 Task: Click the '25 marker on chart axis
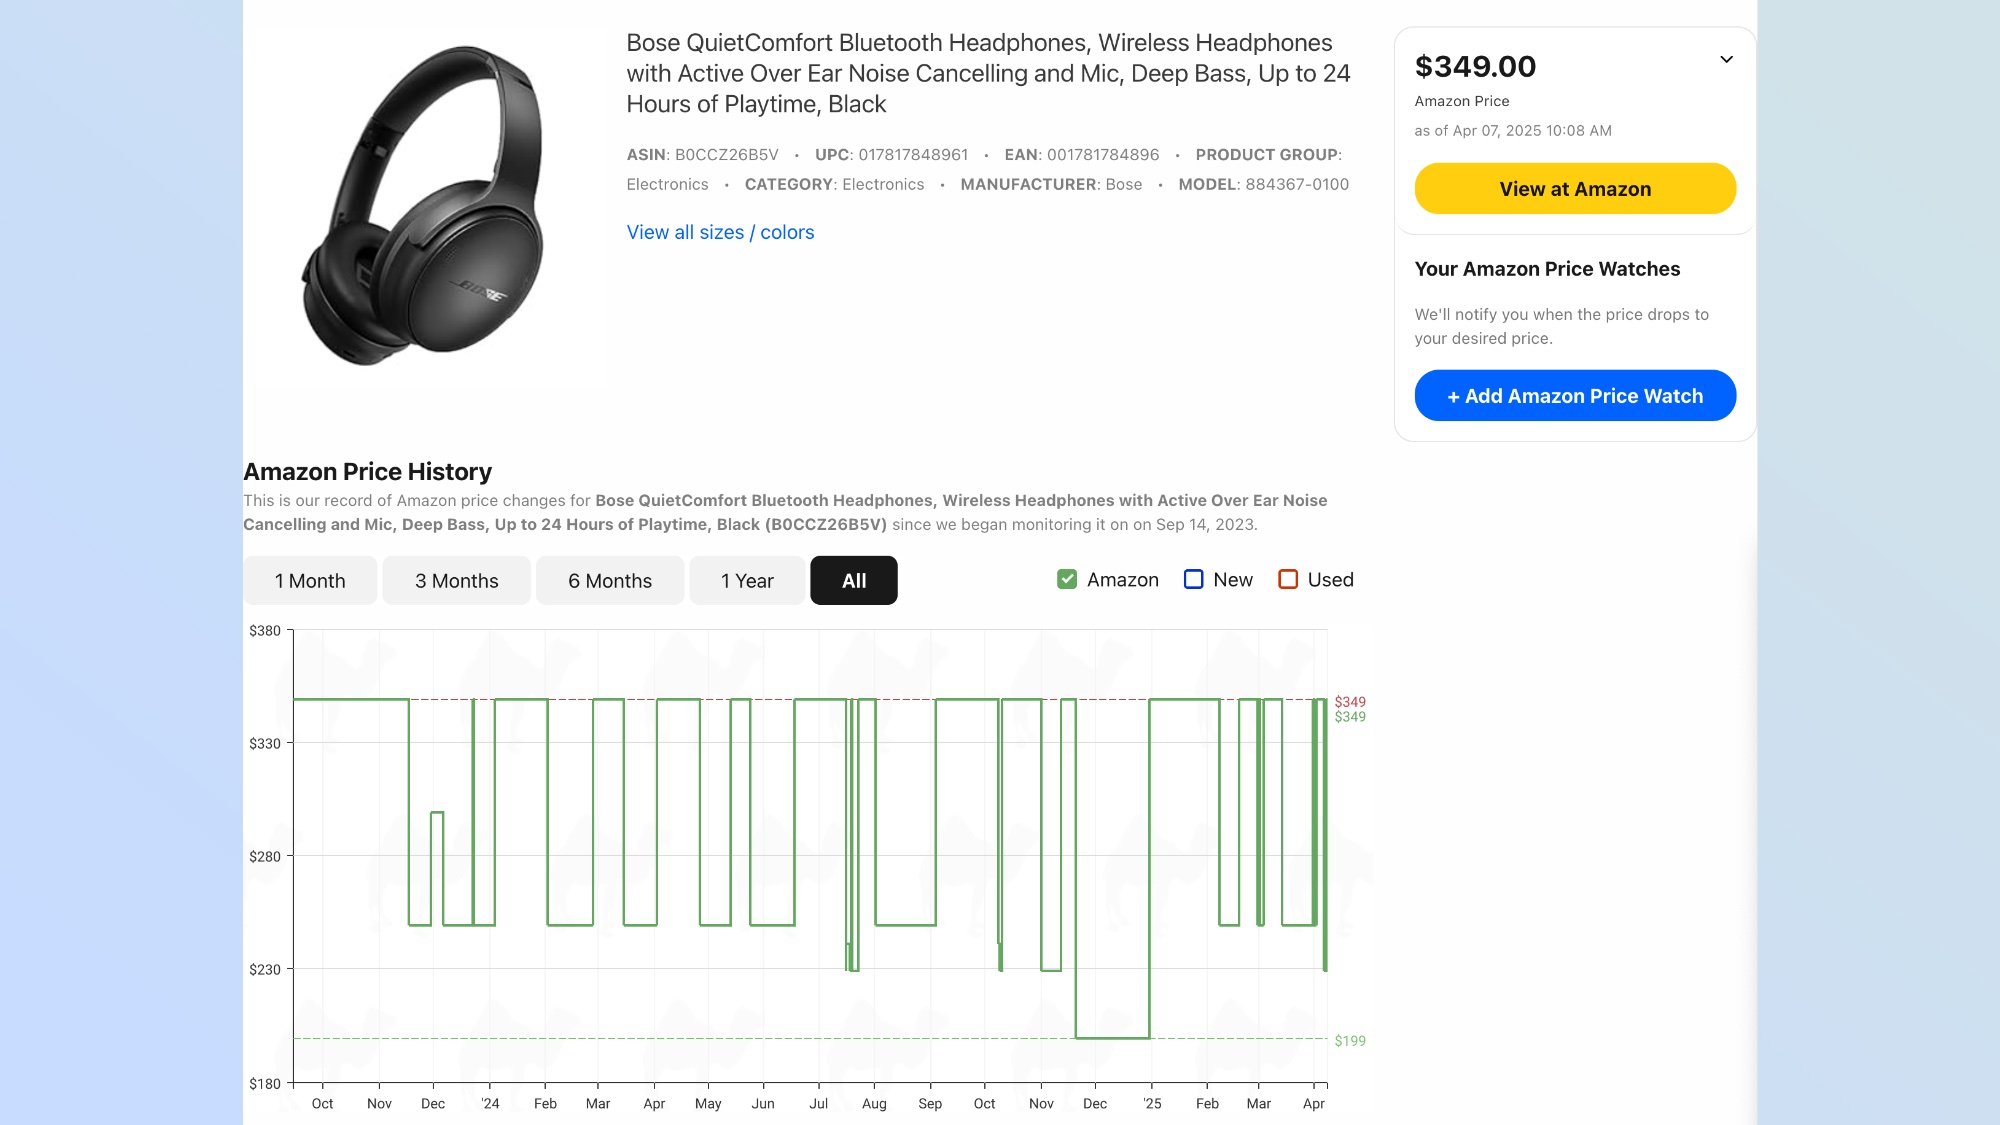click(x=1152, y=1104)
